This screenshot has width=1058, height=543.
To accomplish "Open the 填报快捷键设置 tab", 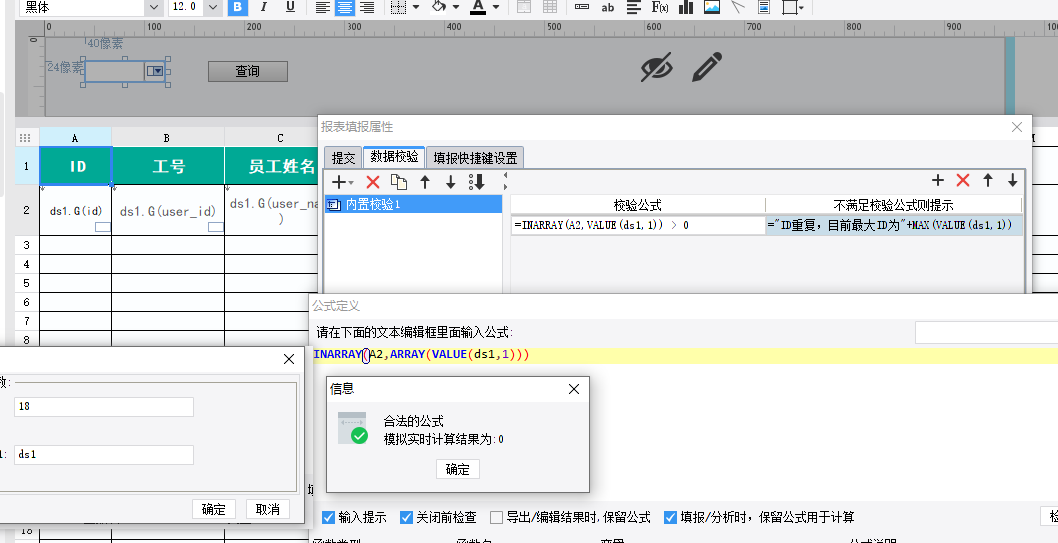I will pyautogui.click(x=475, y=158).
